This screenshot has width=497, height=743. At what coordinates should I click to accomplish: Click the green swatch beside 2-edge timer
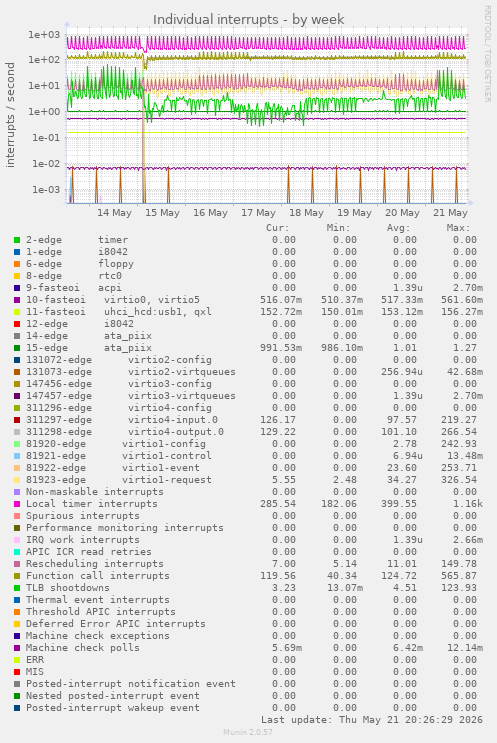click(17, 240)
